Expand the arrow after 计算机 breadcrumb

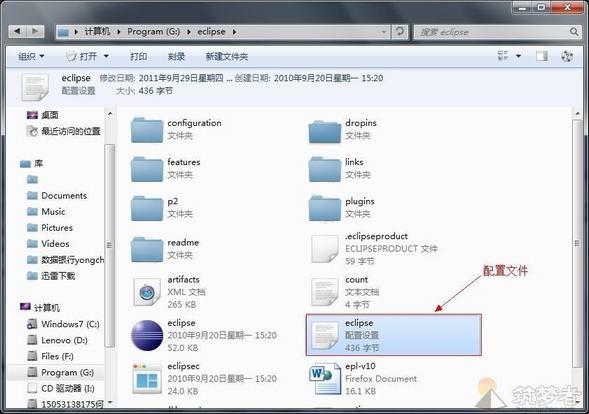[119, 32]
